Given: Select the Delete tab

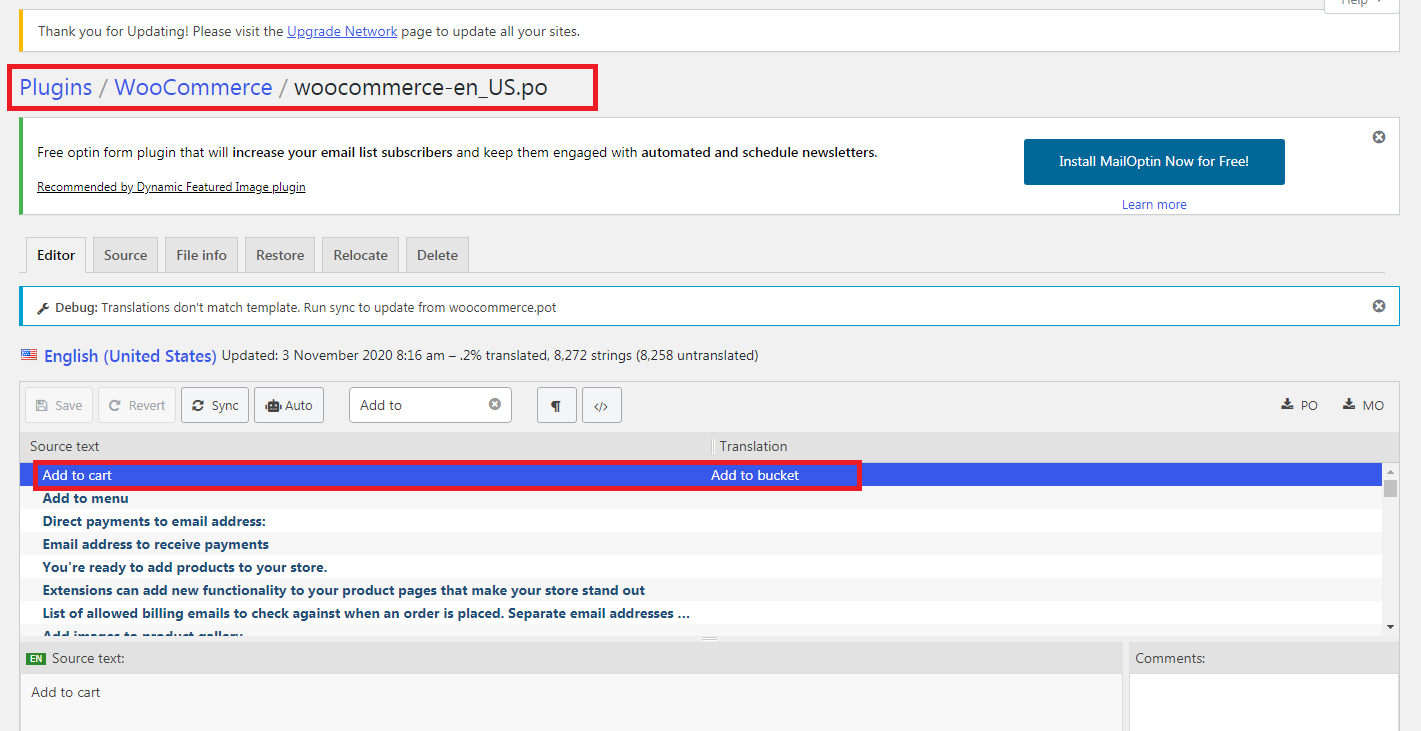Looking at the screenshot, I should tap(437, 255).
